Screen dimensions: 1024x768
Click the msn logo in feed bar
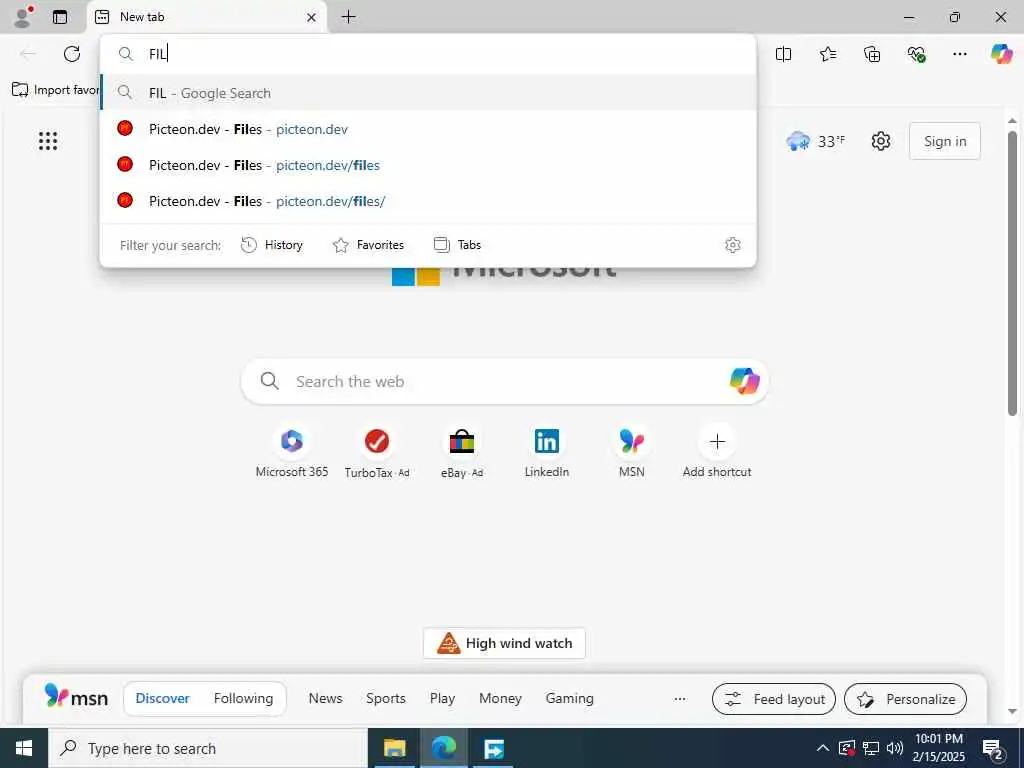click(x=76, y=697)
